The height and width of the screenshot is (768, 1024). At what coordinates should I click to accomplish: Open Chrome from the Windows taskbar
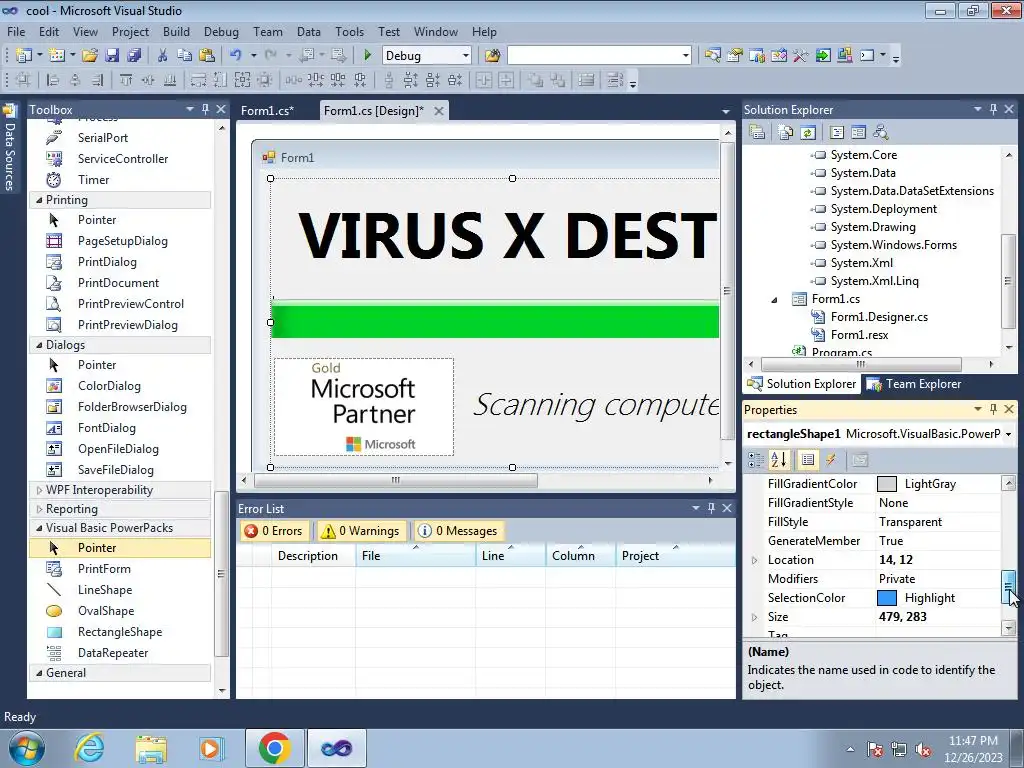tap(274, 748)
